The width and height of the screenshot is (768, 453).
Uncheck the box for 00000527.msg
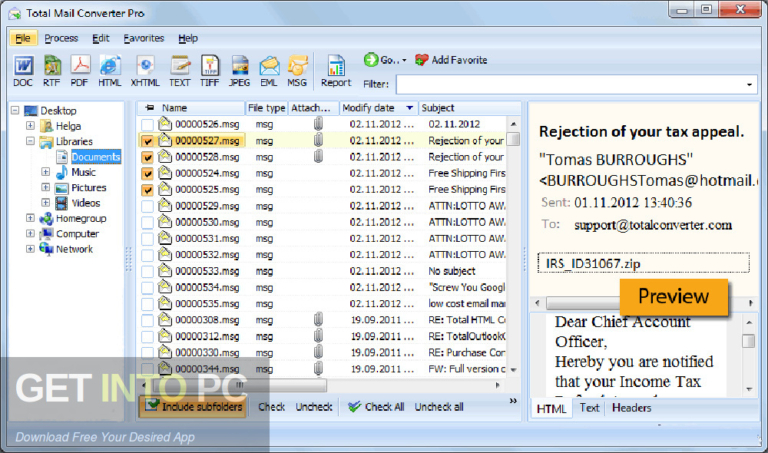(147, 141)
